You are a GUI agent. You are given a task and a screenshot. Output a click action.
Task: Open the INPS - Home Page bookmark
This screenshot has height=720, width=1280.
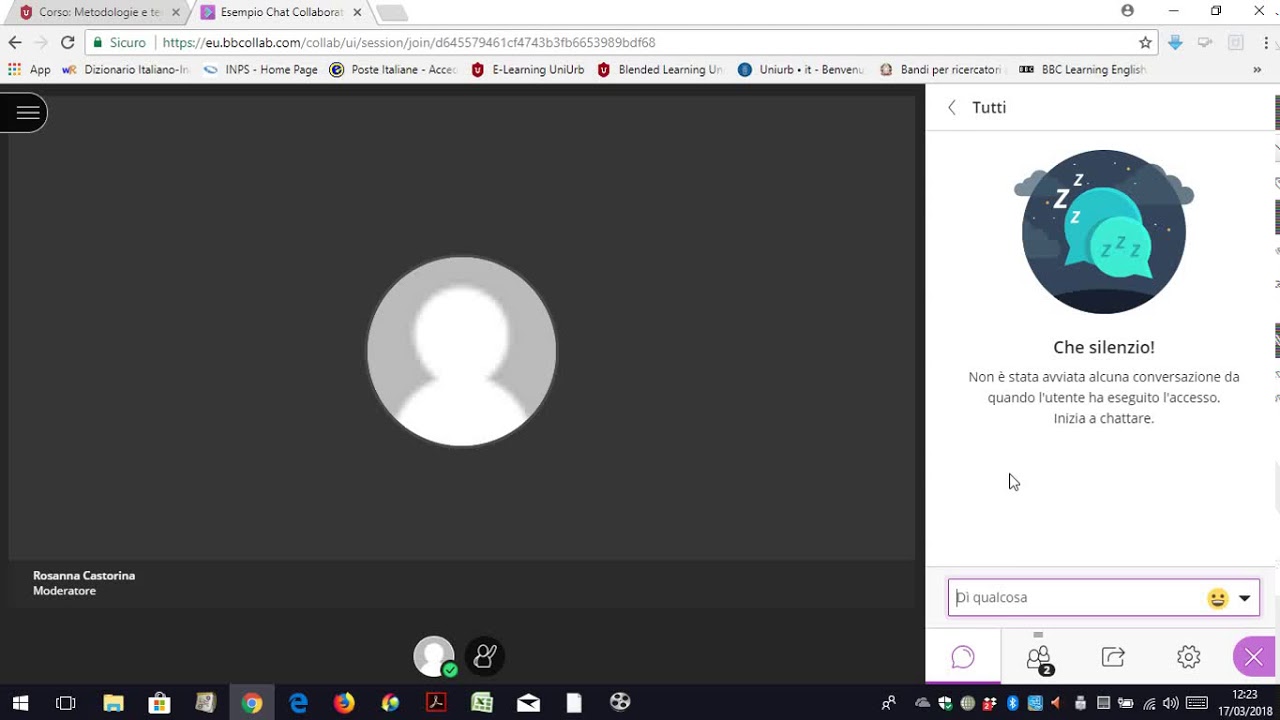(260, 70)
